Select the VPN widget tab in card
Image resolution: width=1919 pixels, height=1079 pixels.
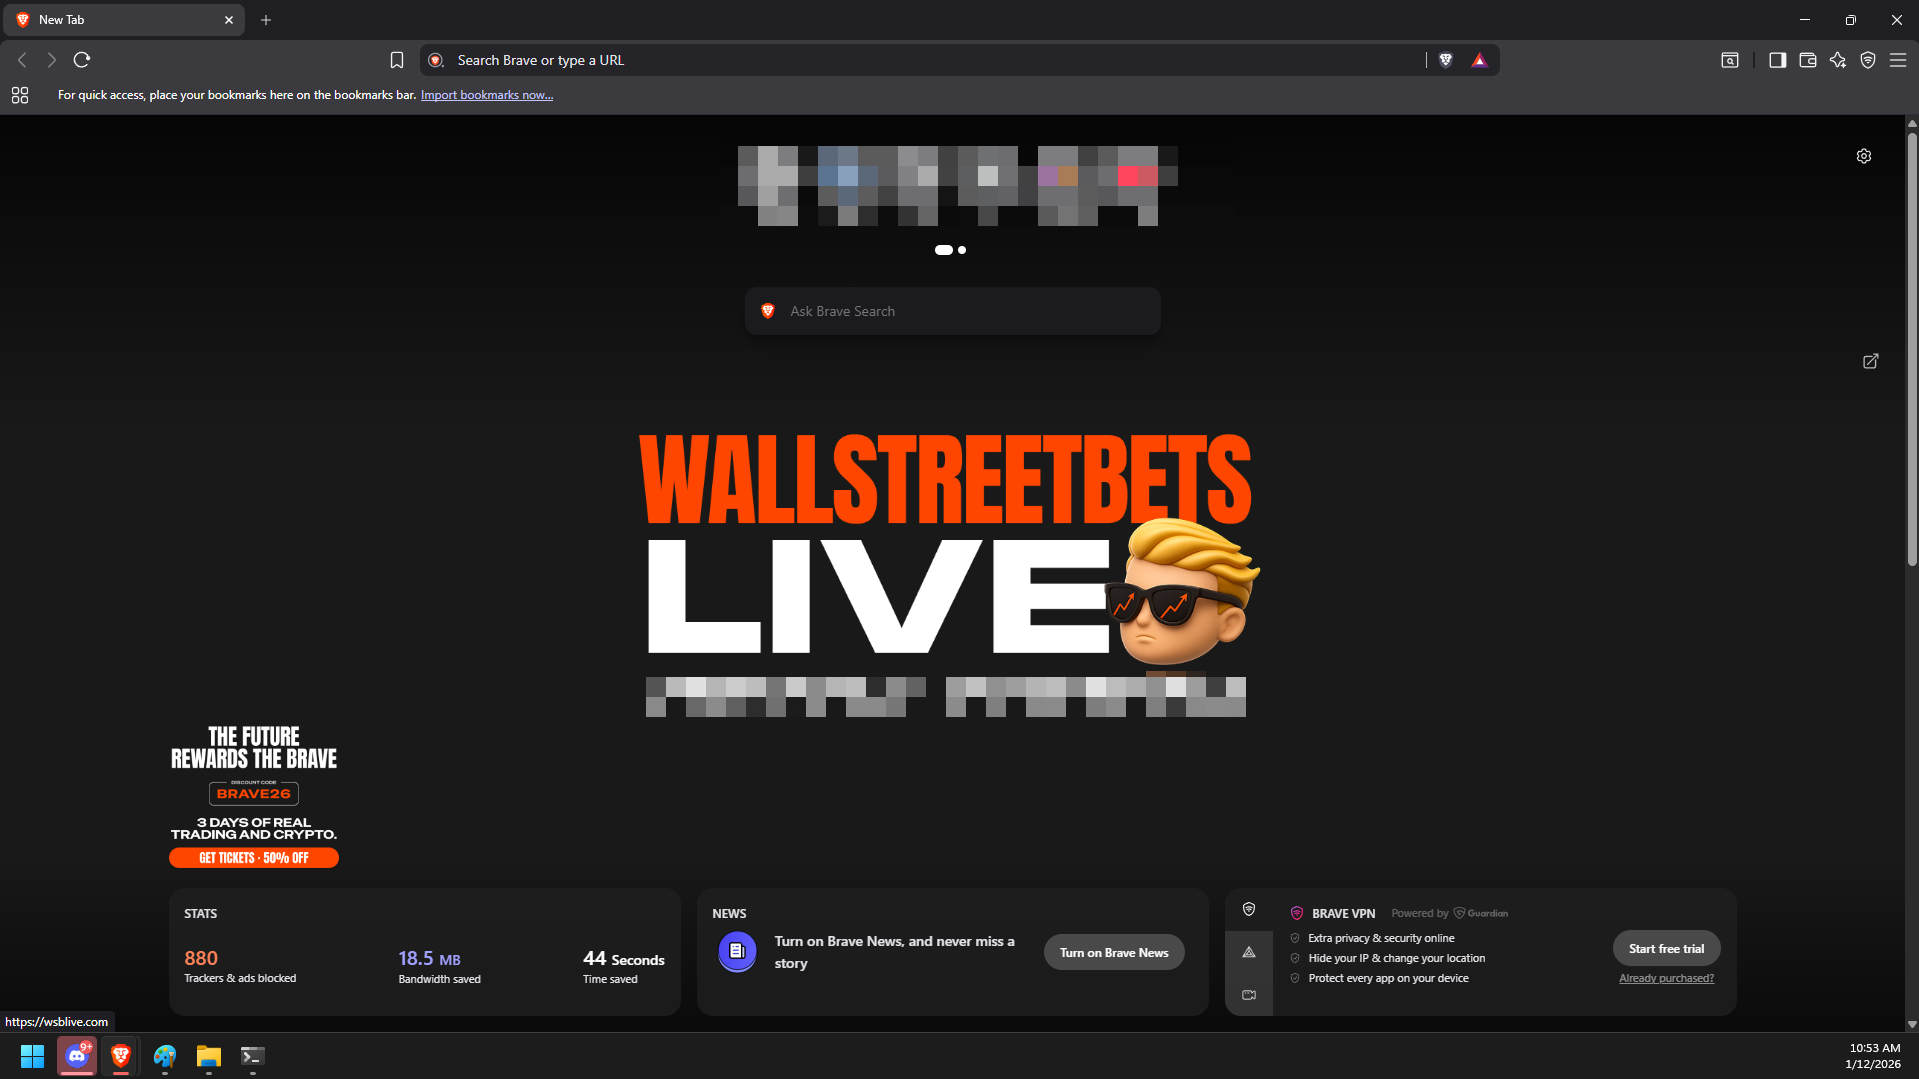click(x=1248, y=909)
